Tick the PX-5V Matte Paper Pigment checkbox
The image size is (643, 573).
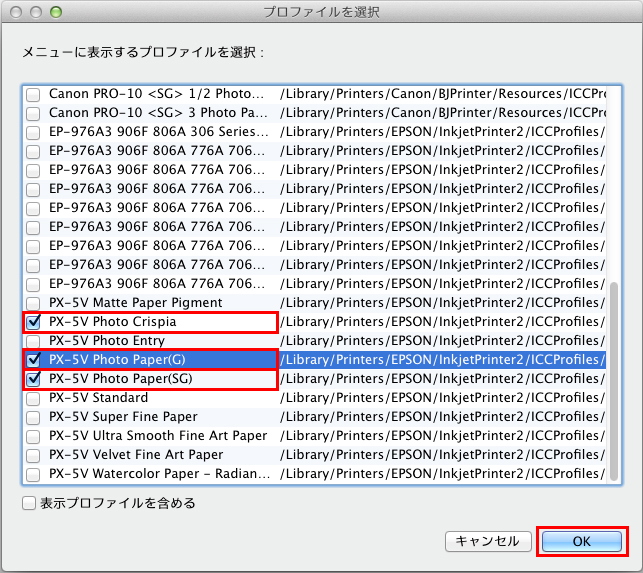click(33, 304)
